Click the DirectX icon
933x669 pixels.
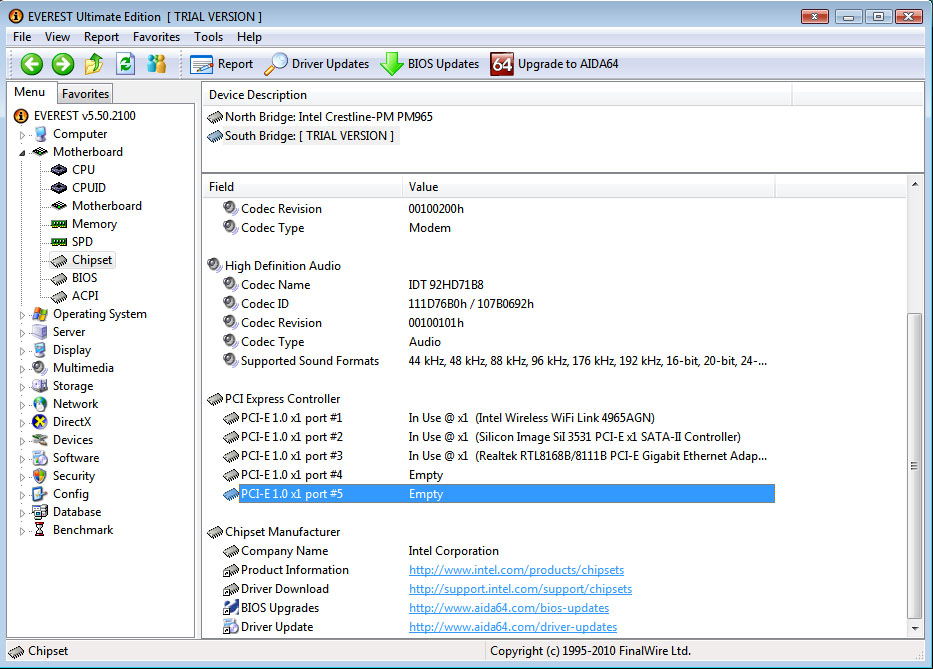40,422
